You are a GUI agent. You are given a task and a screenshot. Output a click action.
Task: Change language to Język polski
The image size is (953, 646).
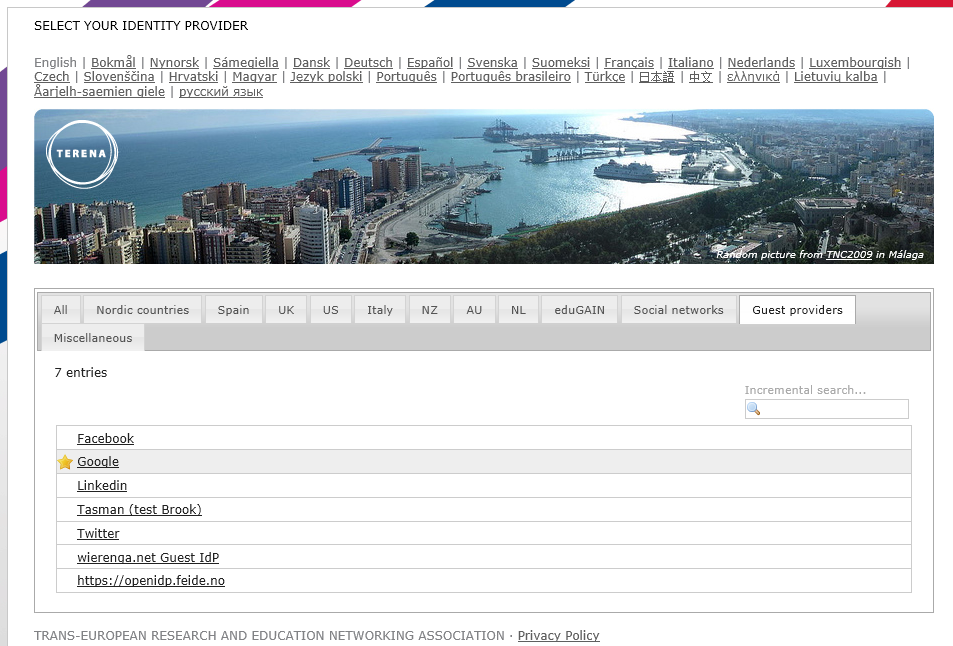click(x=326, y=77)
